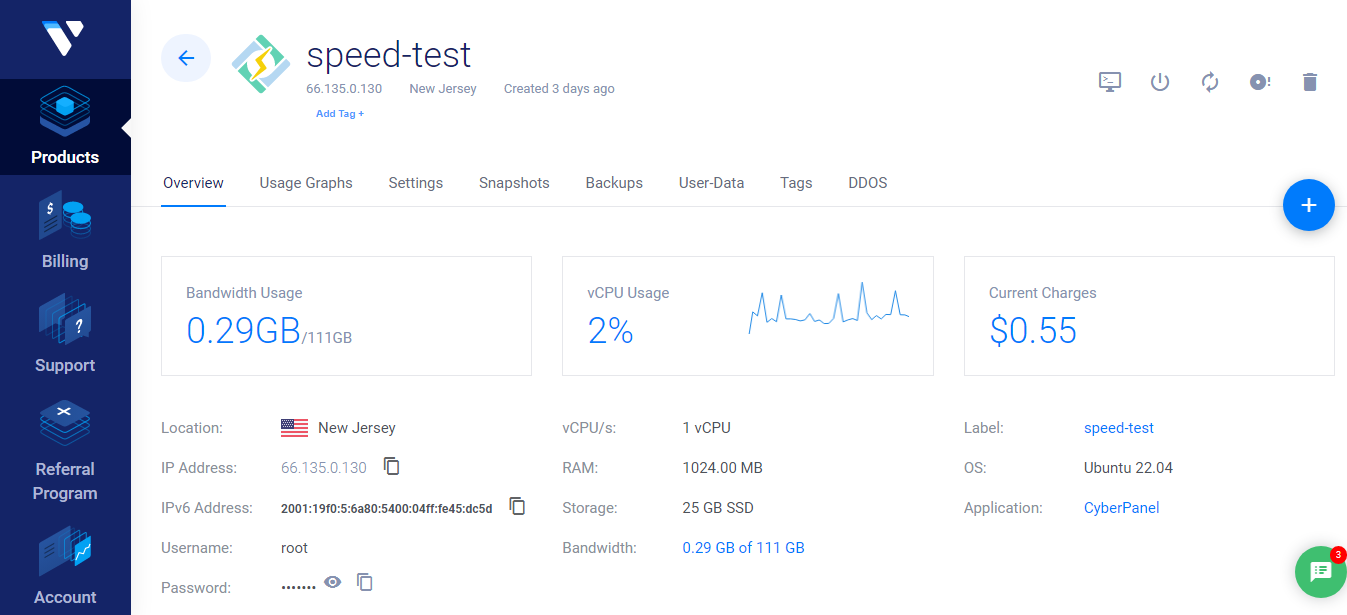Click the bandwidth usage link
The width and height of the screenshot is (1347, 615).
[x=743, y=547]
